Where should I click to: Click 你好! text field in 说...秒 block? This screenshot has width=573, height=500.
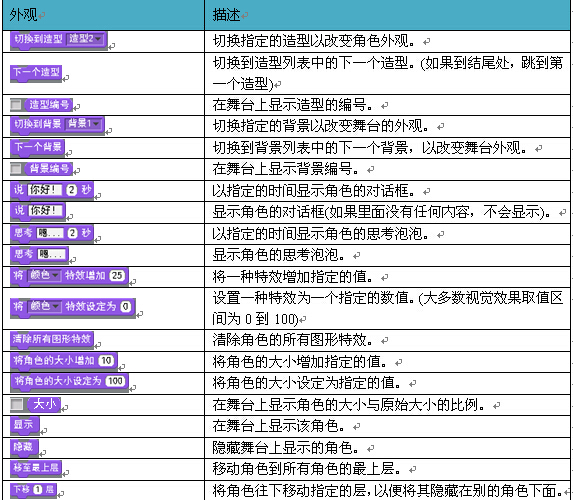coord(45,190)
